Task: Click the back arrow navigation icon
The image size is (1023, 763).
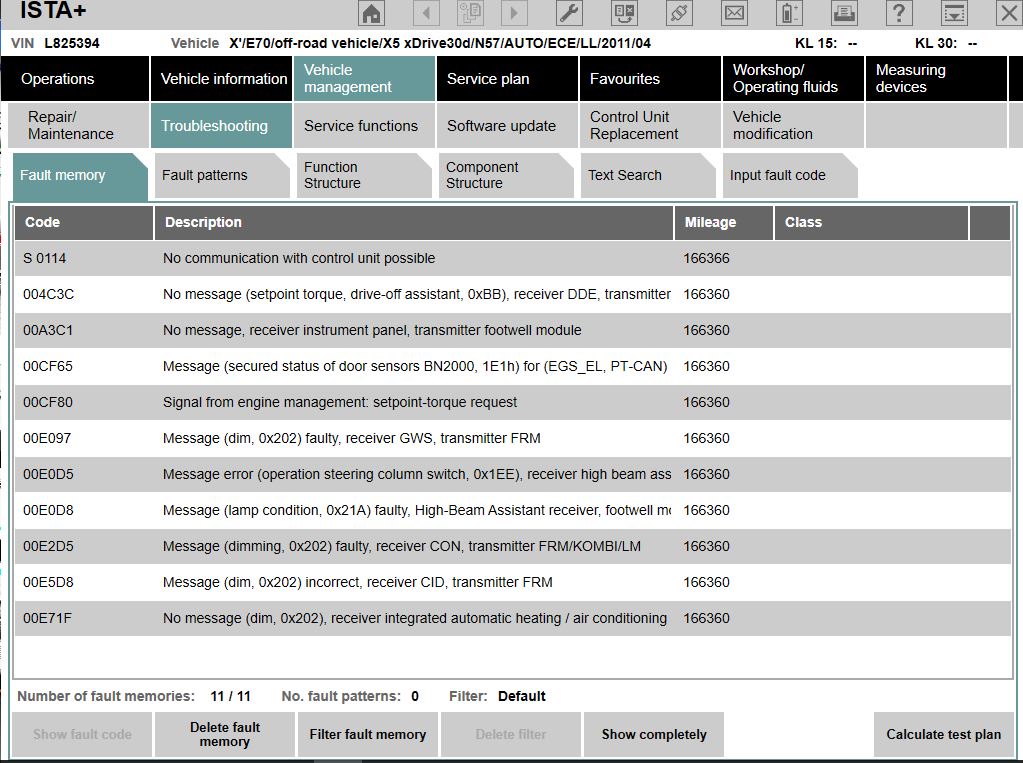Action: pyautogui.click(x=427, y=13)
